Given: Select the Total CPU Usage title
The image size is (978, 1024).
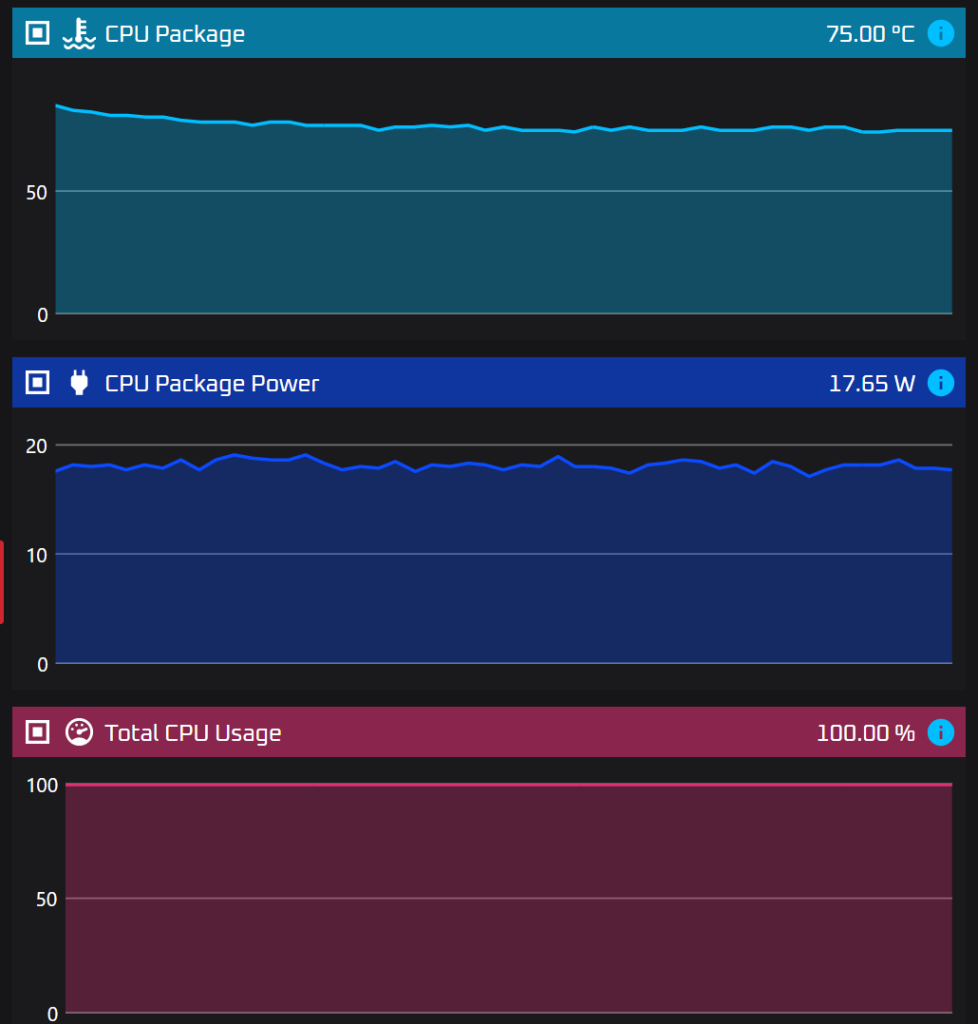Looking at the screenshot, I should 193,733.
